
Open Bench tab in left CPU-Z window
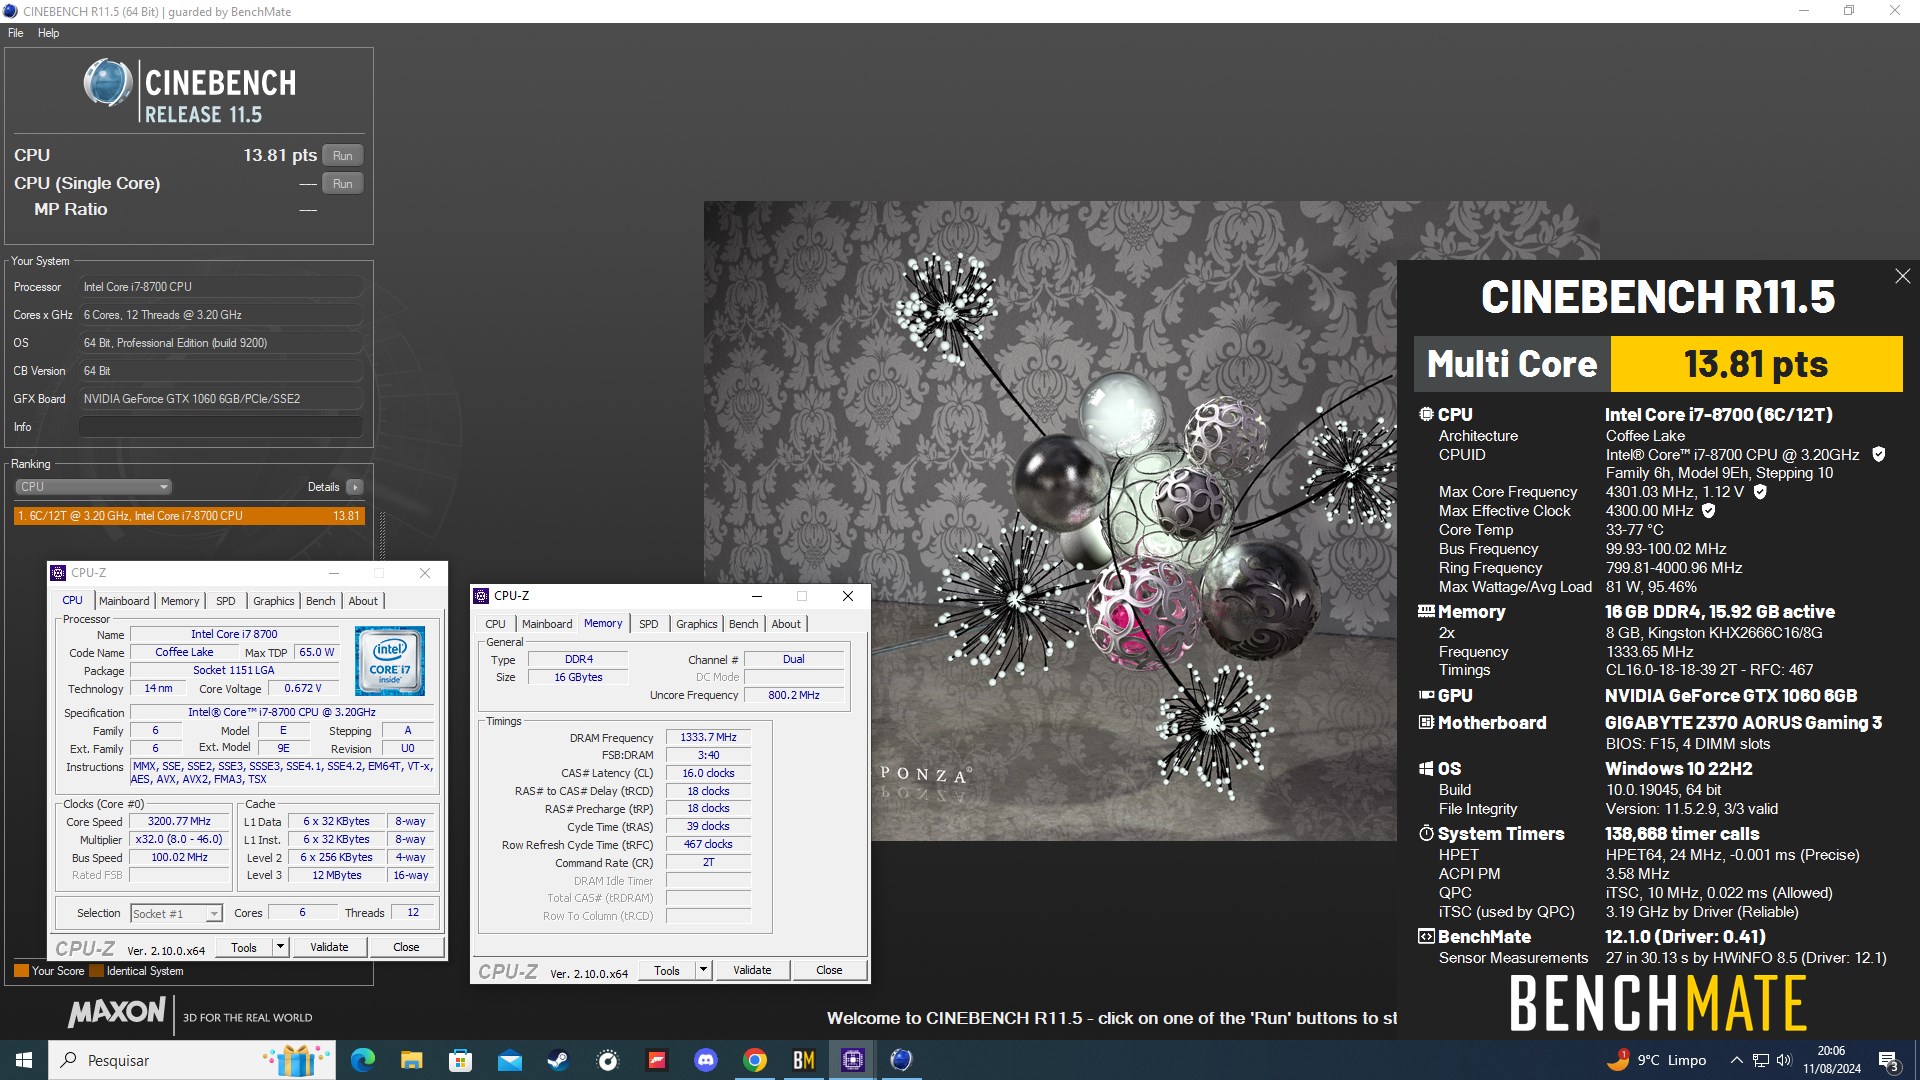[320, 601]
